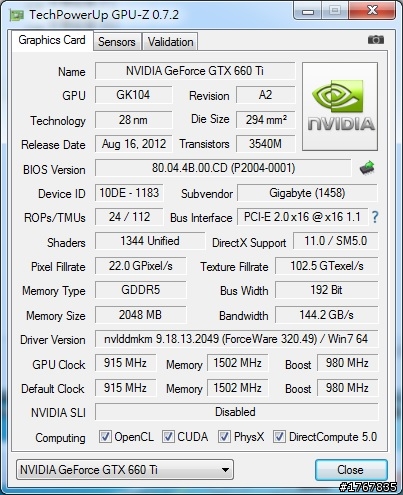Click the Computing label
This screenshot has width=403, height=495.
point(60,438)
